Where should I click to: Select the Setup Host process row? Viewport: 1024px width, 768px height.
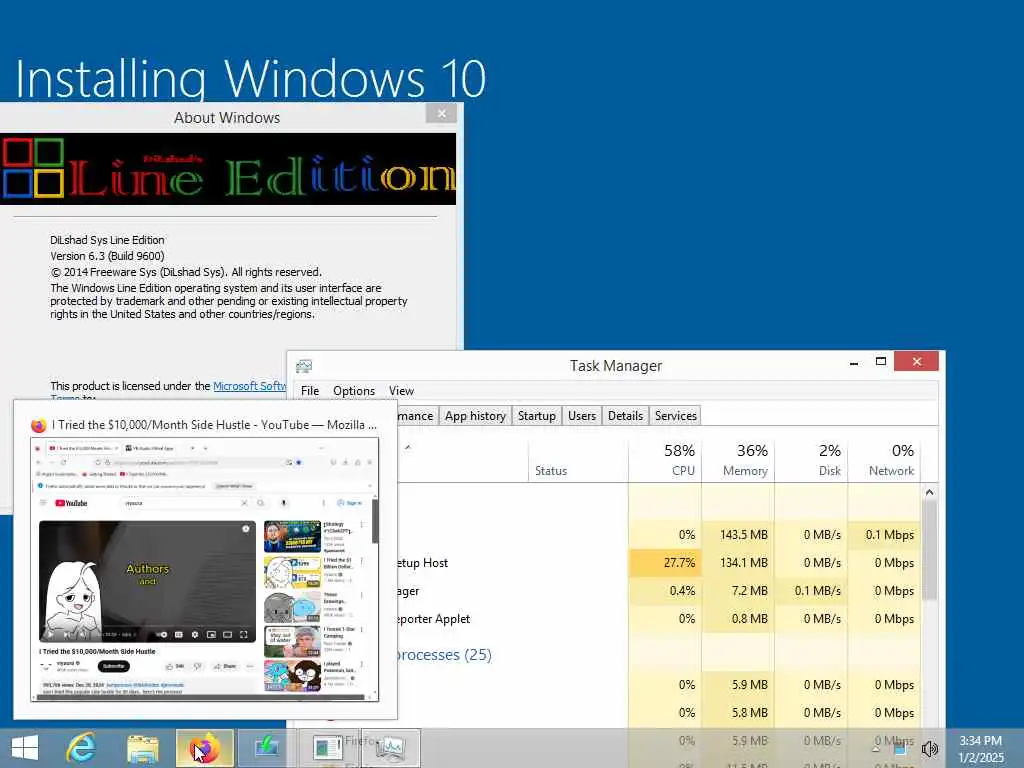point(659,563)
